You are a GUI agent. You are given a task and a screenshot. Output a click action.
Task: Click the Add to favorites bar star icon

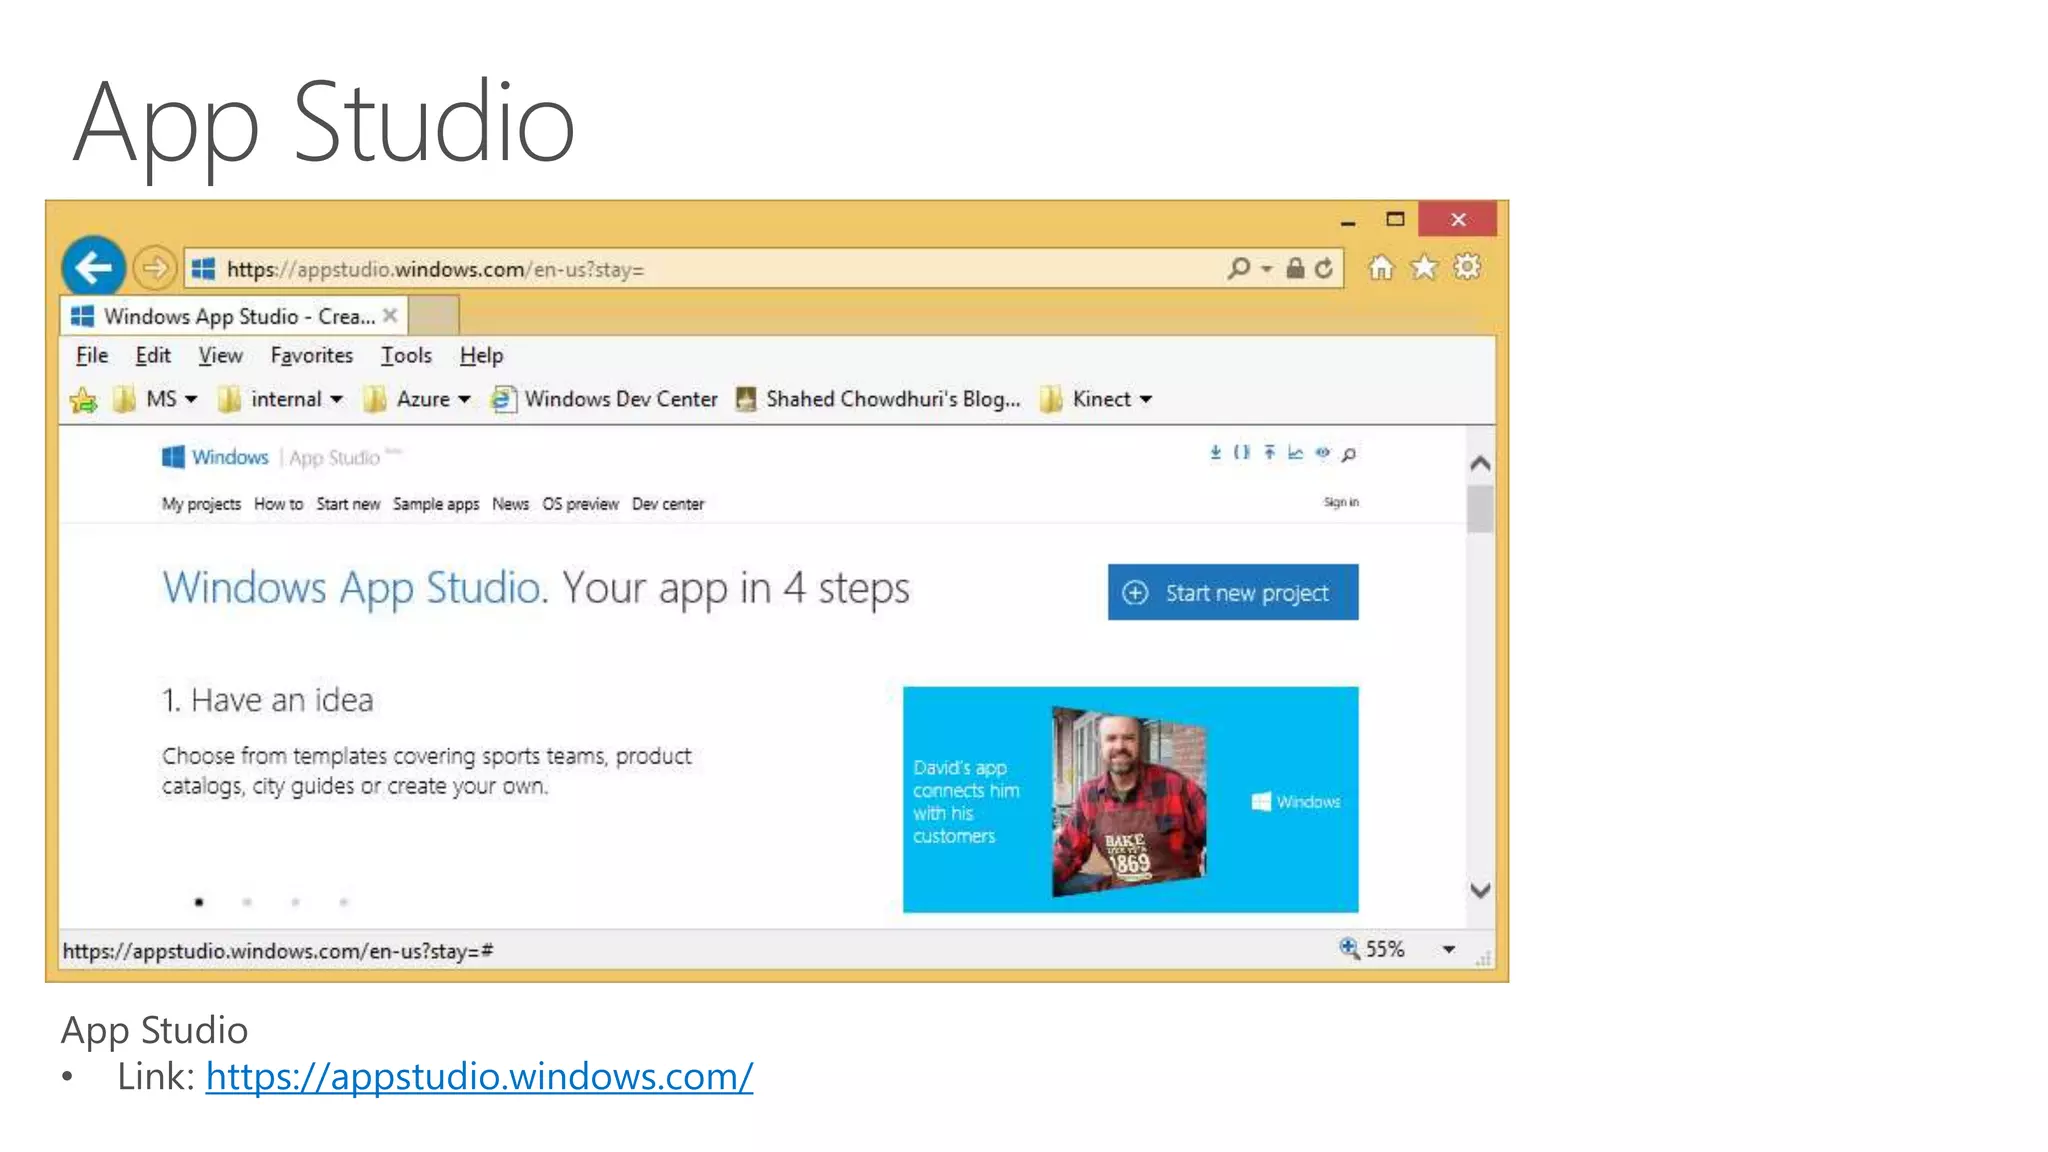coord(84,400)
